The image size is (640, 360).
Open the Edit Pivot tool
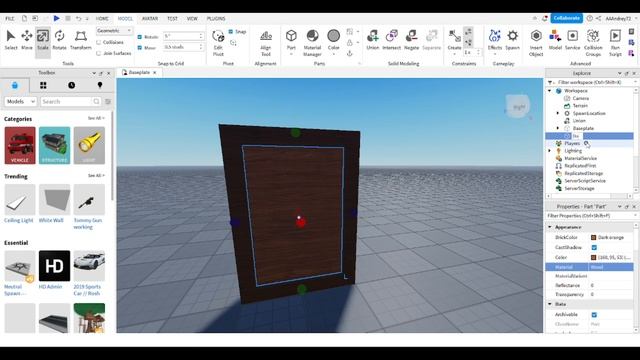coord(218,42)
